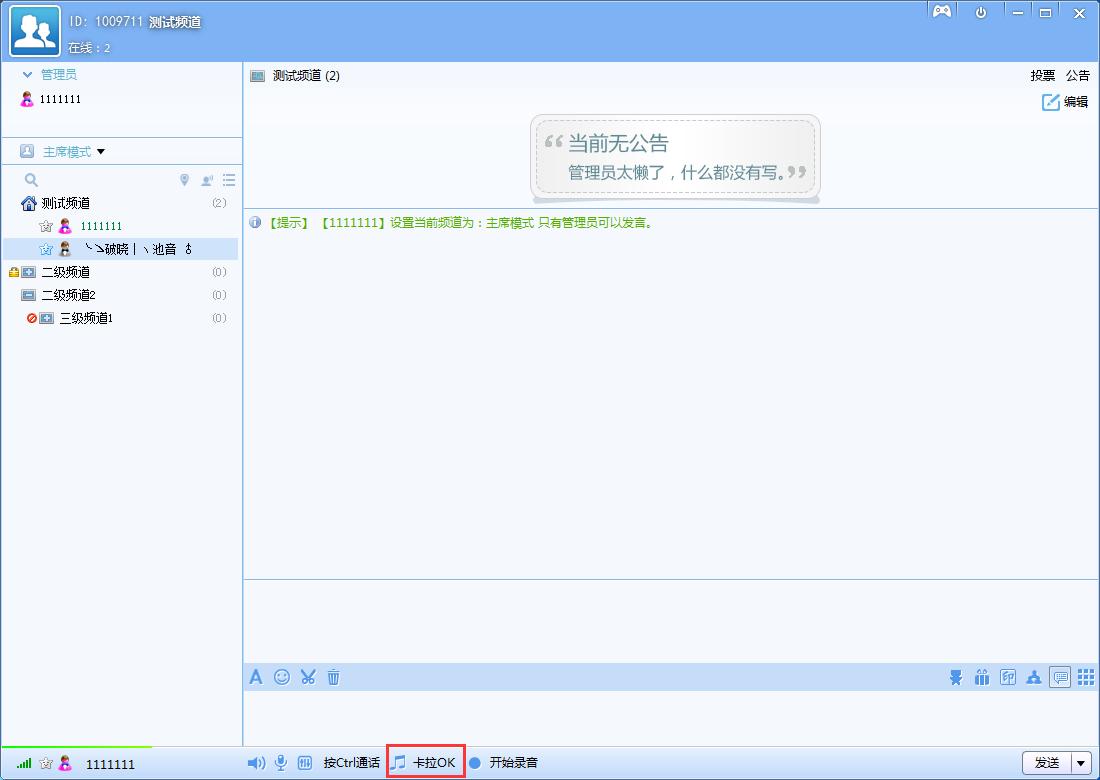Open the 投票 vote tab
The image size is (1100, 780).
[1042, 76]
